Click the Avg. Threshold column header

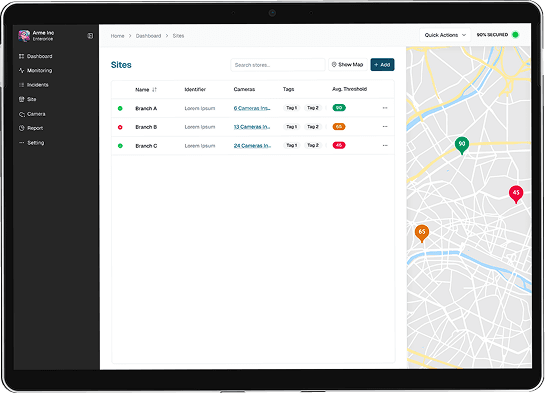[x=349, y=89]
